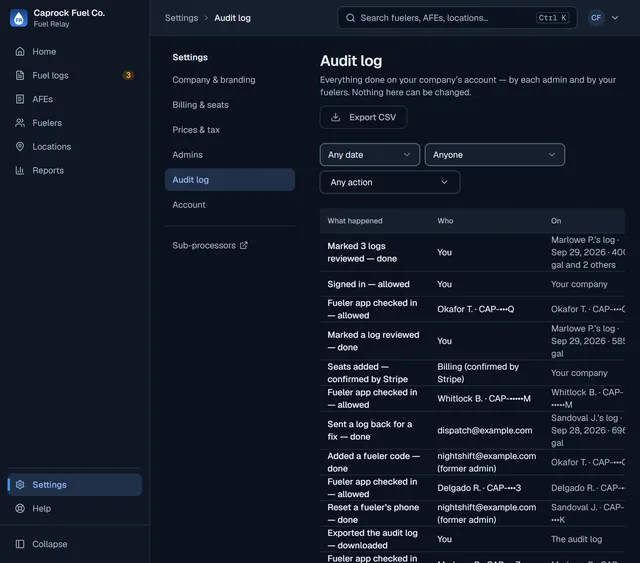Click the download icon on Export CSV

(336, 117)
